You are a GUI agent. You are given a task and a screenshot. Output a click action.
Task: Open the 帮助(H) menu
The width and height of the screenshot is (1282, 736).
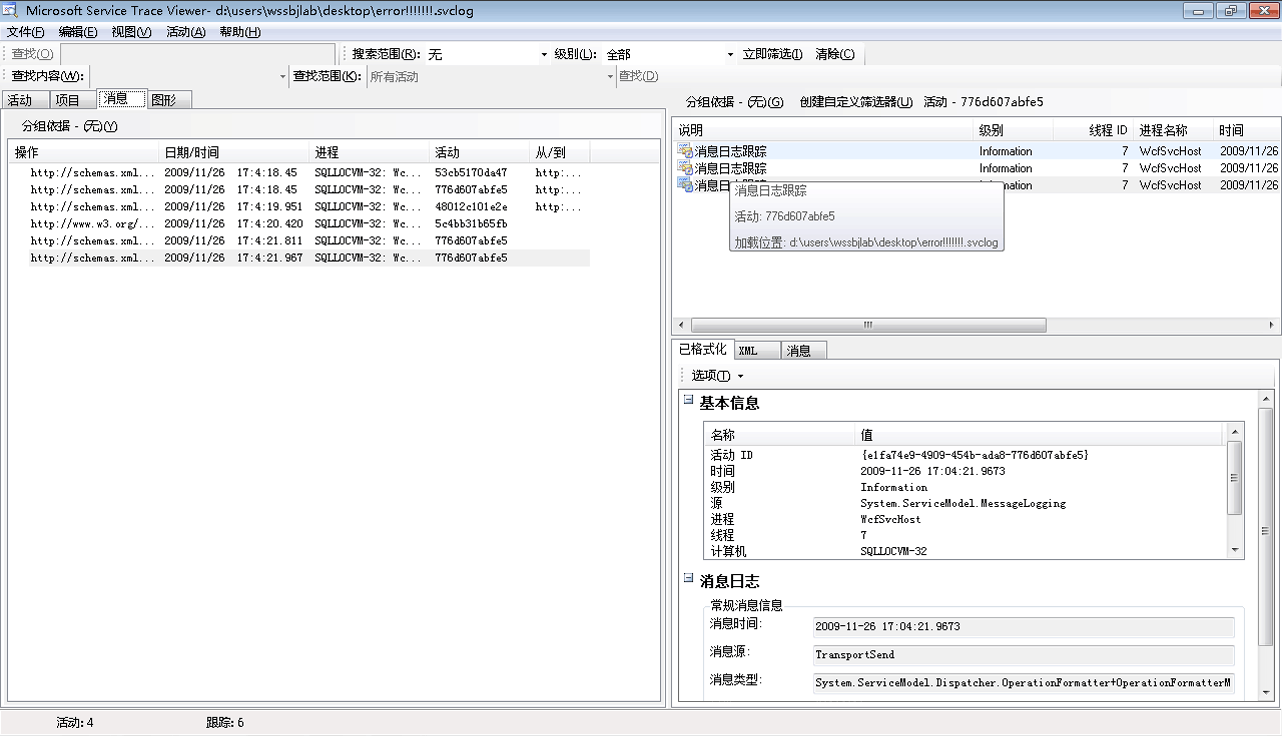pyautogui.click(x=240, y=32)
